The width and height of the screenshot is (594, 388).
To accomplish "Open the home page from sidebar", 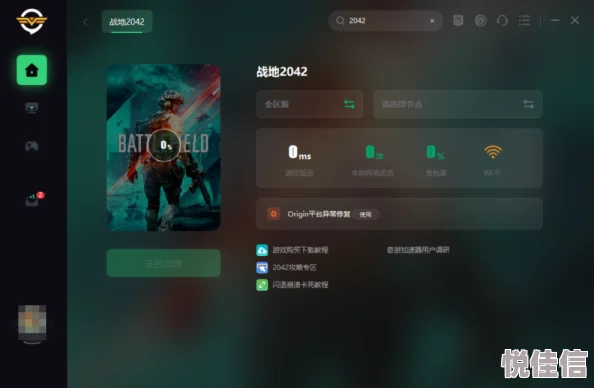I will (x=32, y=70).
